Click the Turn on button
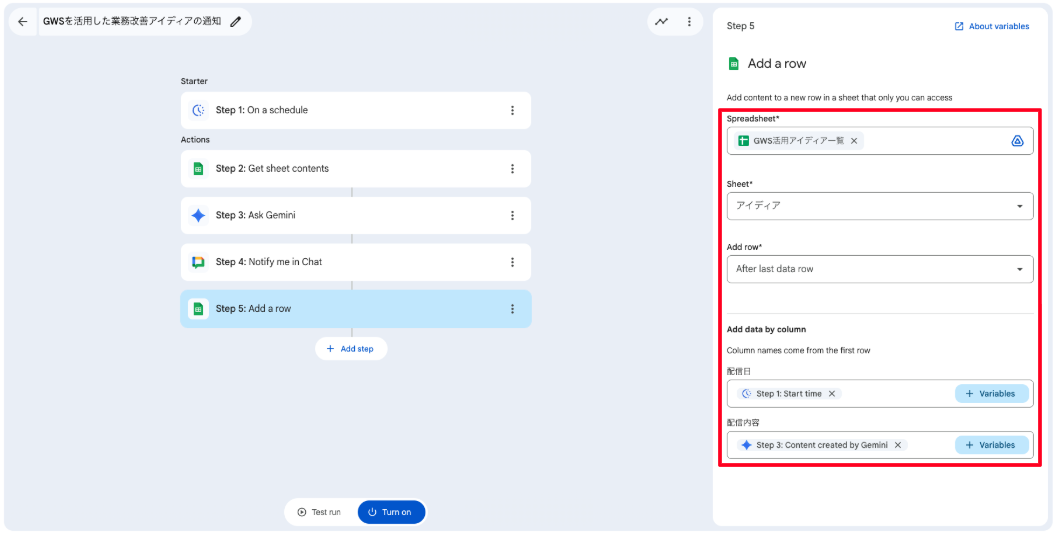This screenshot has height=536, width=1057. tap(391, 512)
